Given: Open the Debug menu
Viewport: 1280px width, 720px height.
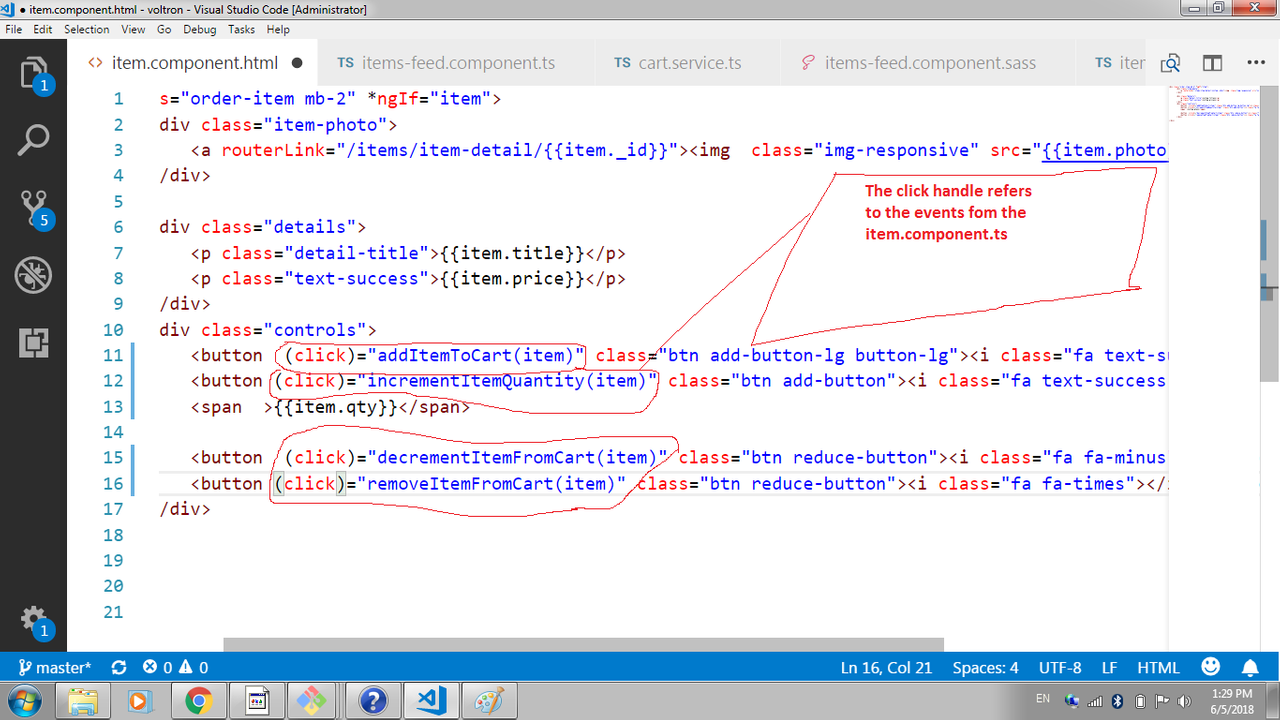Looking at the screenshot, I should point(199,29).
